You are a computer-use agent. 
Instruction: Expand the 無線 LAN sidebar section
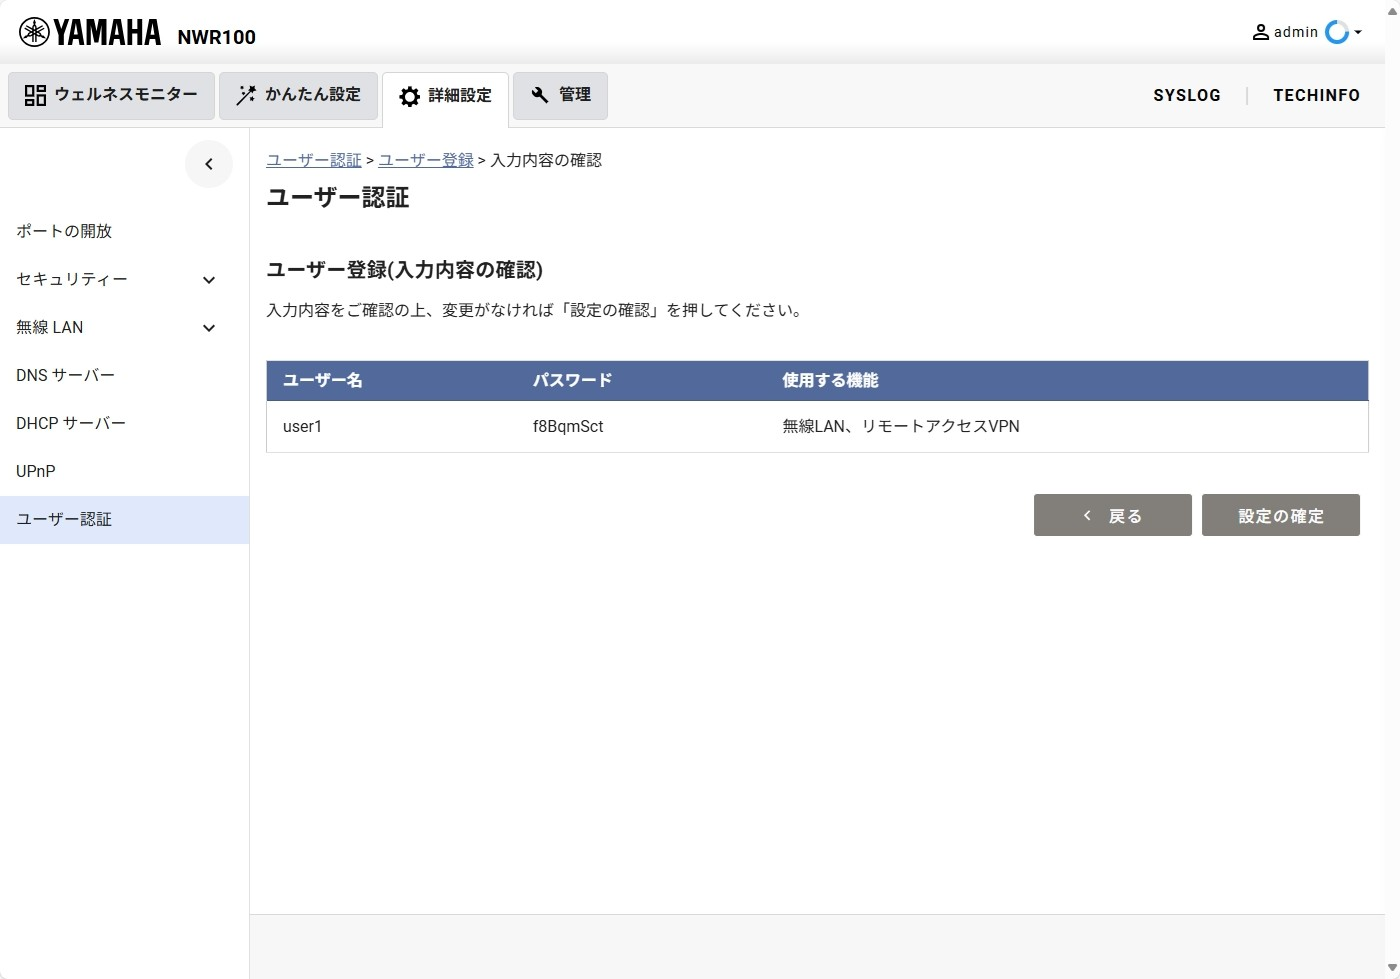209,328
